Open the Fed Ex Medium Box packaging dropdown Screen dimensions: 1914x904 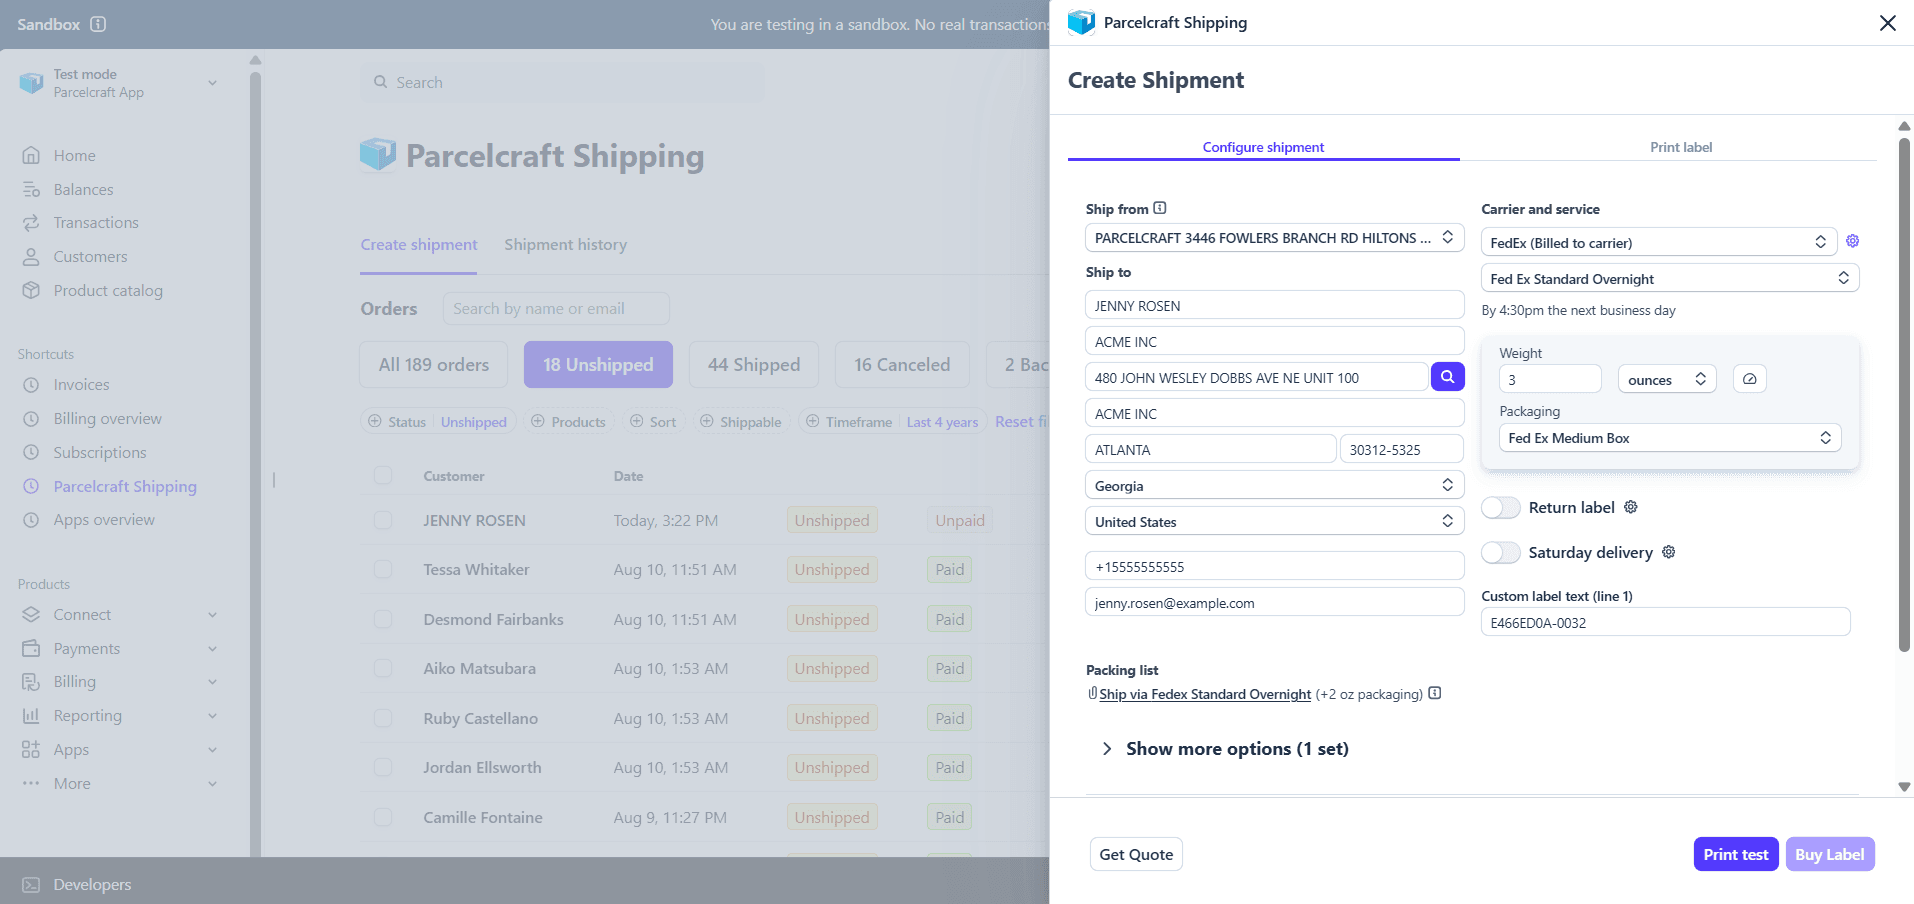pos(1670,438)
